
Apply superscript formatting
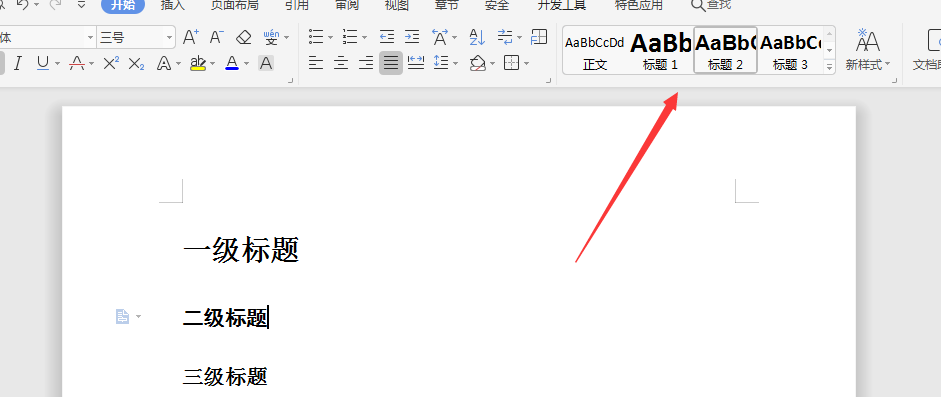111,63
